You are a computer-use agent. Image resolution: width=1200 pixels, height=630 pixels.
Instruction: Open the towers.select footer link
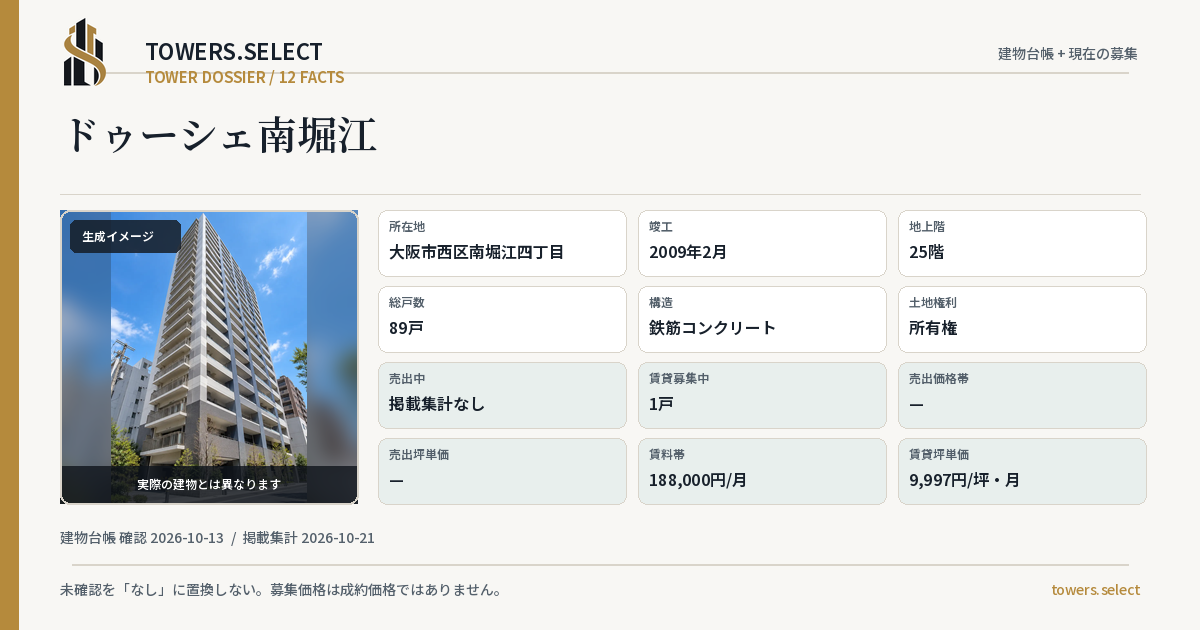tap(1095, 590)
